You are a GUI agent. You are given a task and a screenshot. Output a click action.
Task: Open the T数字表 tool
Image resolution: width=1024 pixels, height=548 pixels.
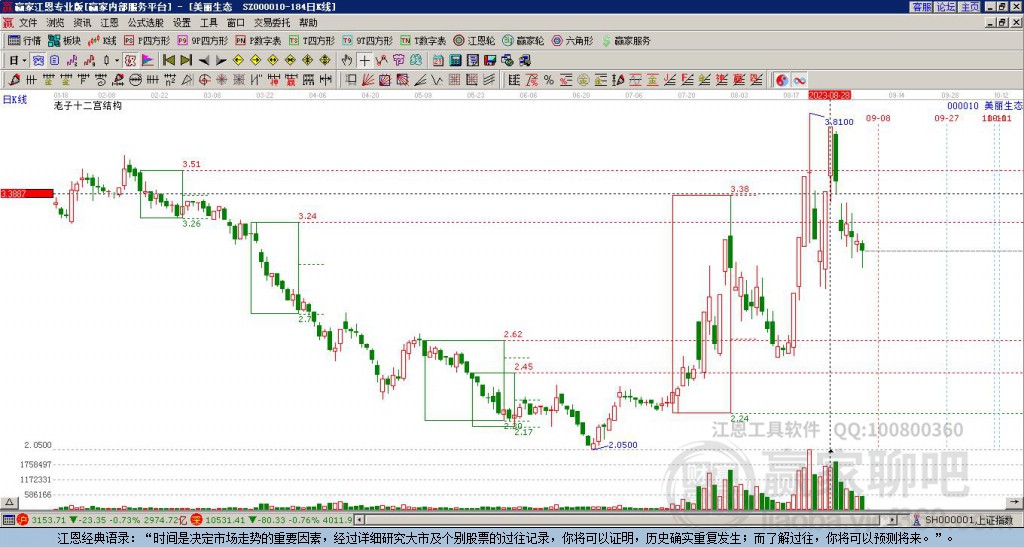[423, 40]
